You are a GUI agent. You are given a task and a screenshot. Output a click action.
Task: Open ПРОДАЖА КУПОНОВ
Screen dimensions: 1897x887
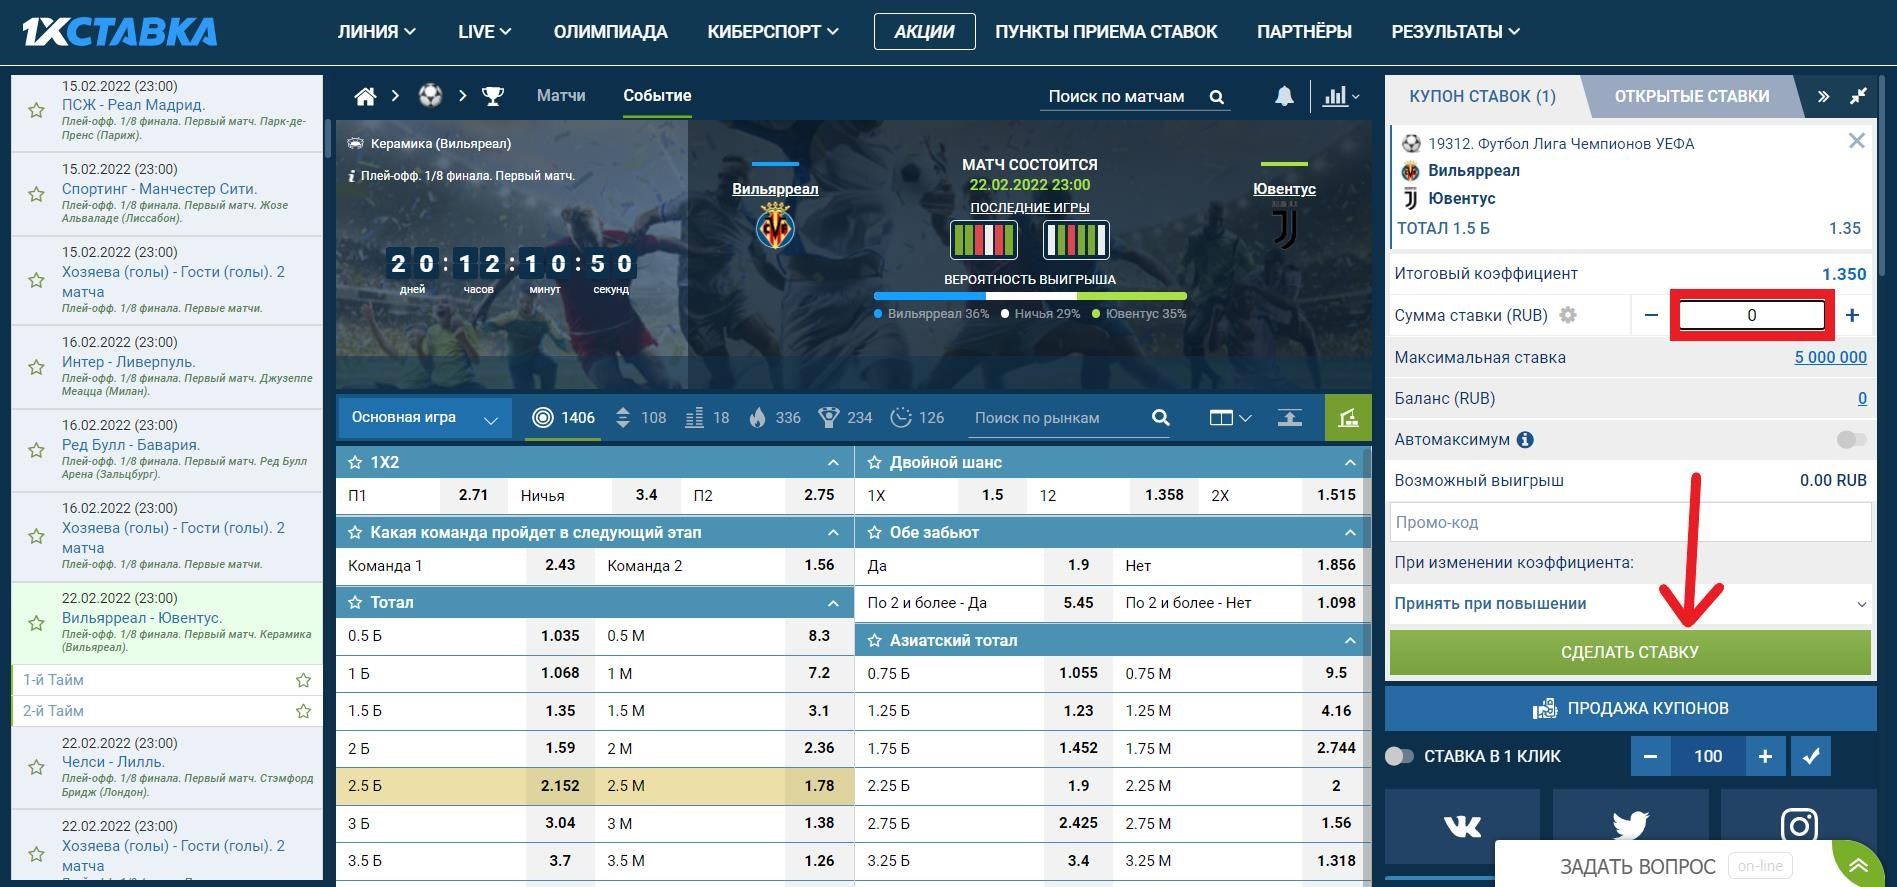1630,708
